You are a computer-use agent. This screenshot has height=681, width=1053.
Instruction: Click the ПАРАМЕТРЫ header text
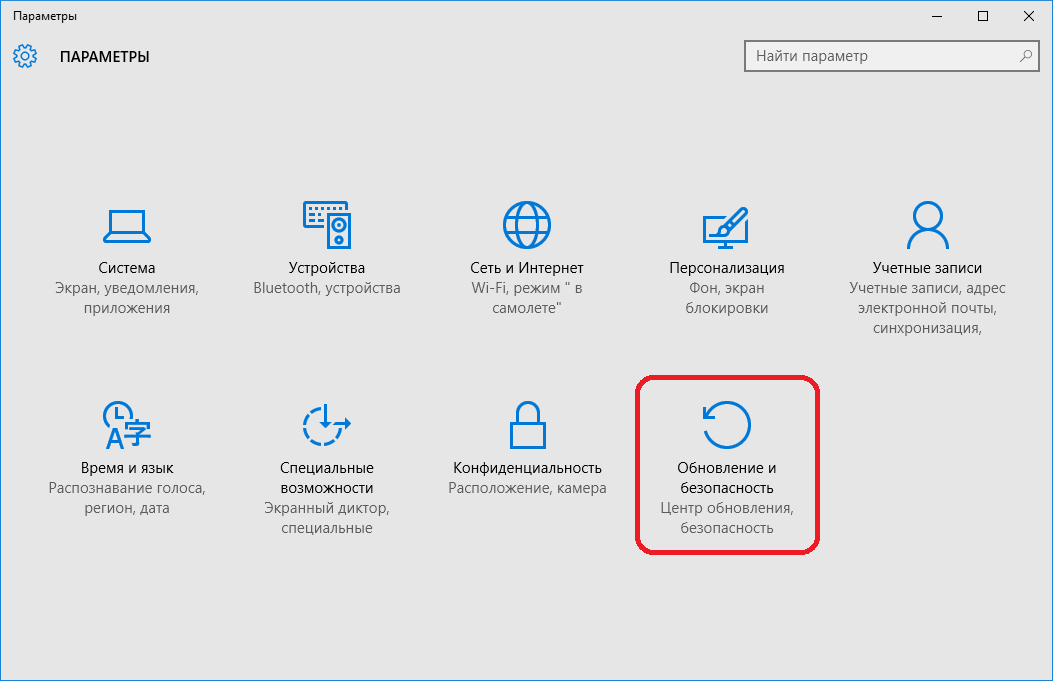[105, 57]
